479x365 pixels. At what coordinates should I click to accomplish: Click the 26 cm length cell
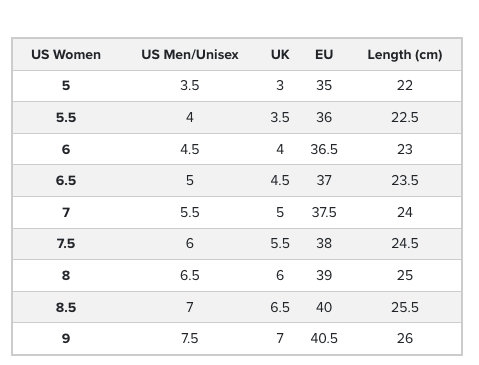405,338
